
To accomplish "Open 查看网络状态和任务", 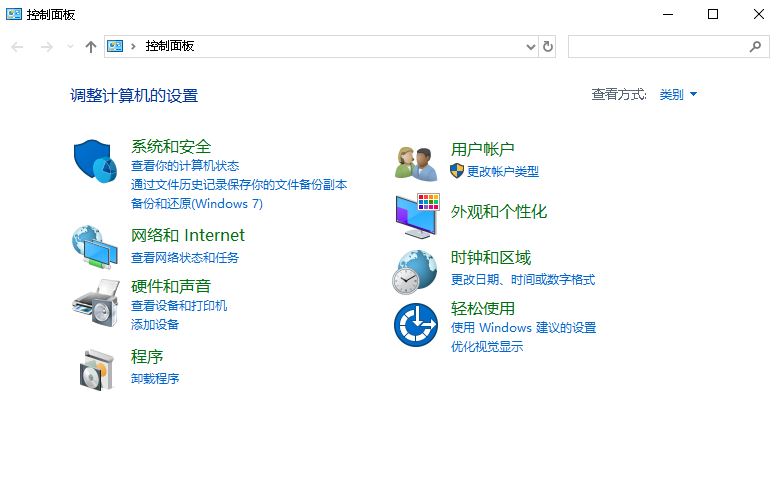I will [185, 257].
